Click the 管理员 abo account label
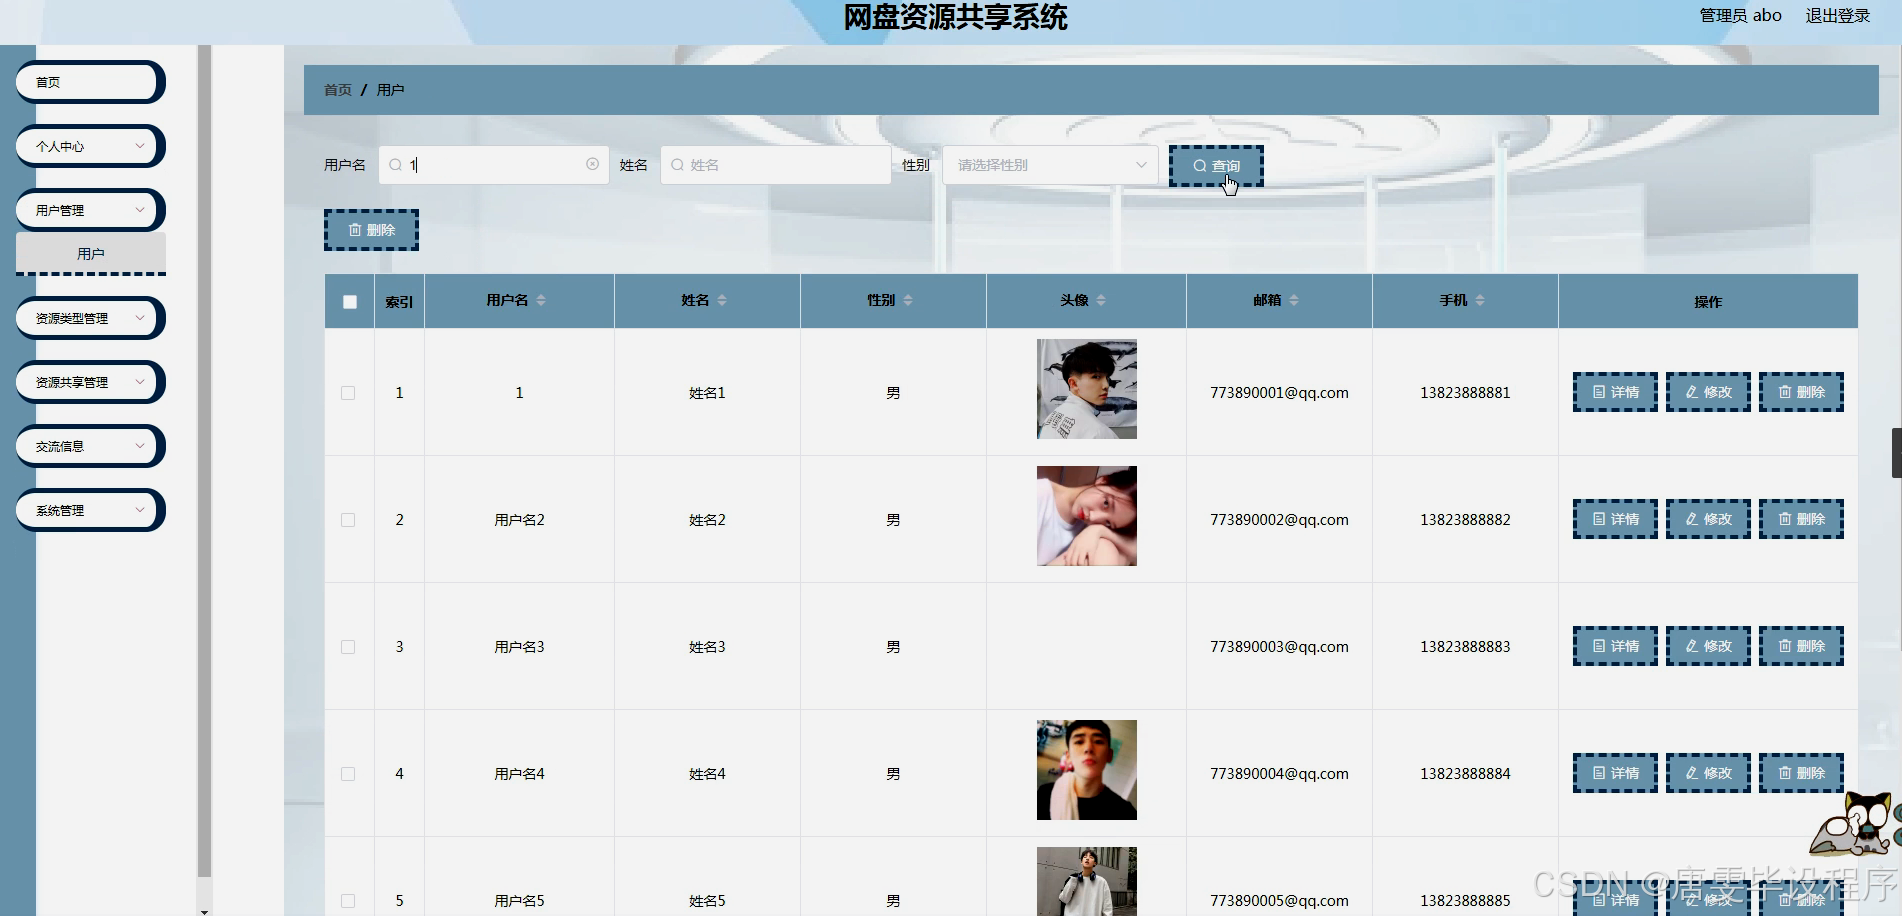1902x916 pixels. tap(1740, 16)
